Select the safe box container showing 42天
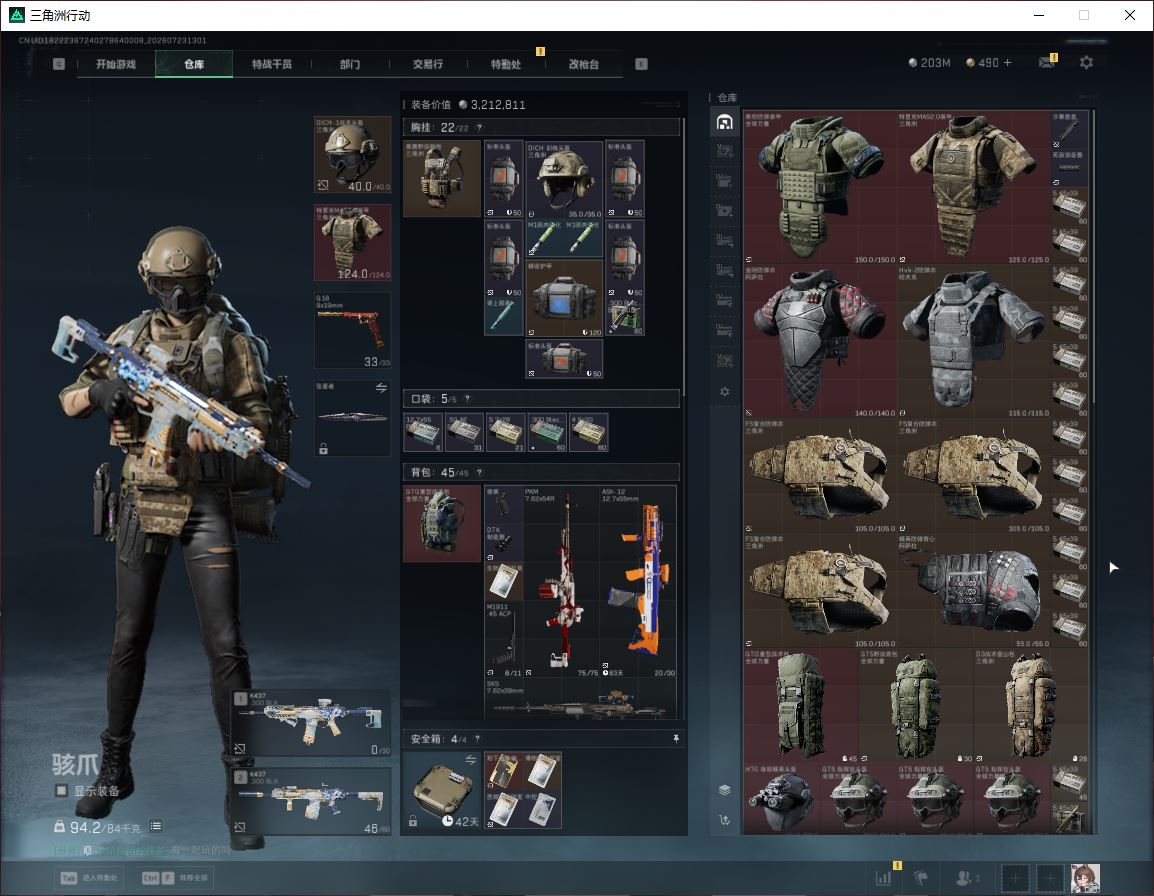The image size is (1154, 896). pos(442,790)
